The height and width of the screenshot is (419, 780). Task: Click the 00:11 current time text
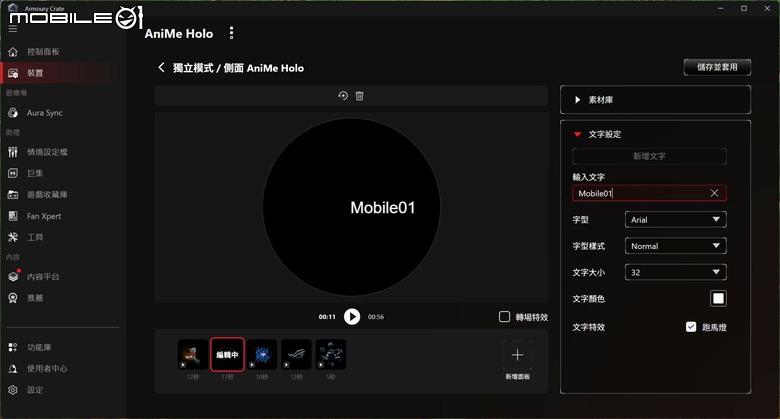pyautogui.click(x=327, y=316)
